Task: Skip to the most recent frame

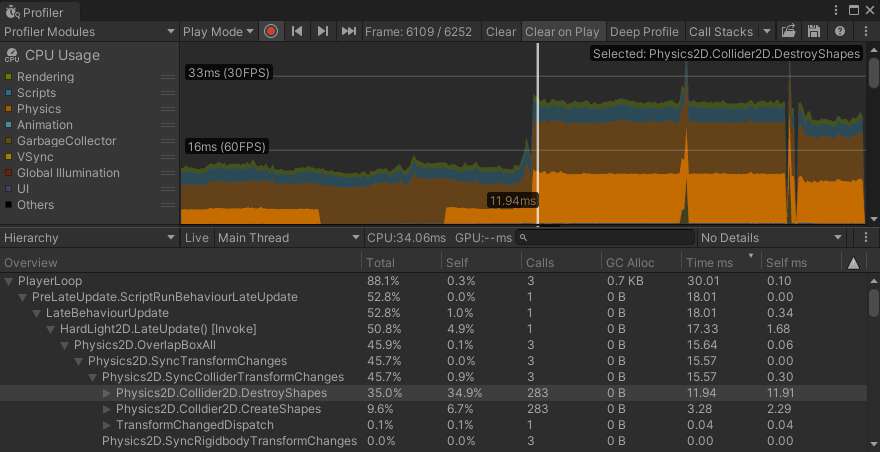Action: 348,31
